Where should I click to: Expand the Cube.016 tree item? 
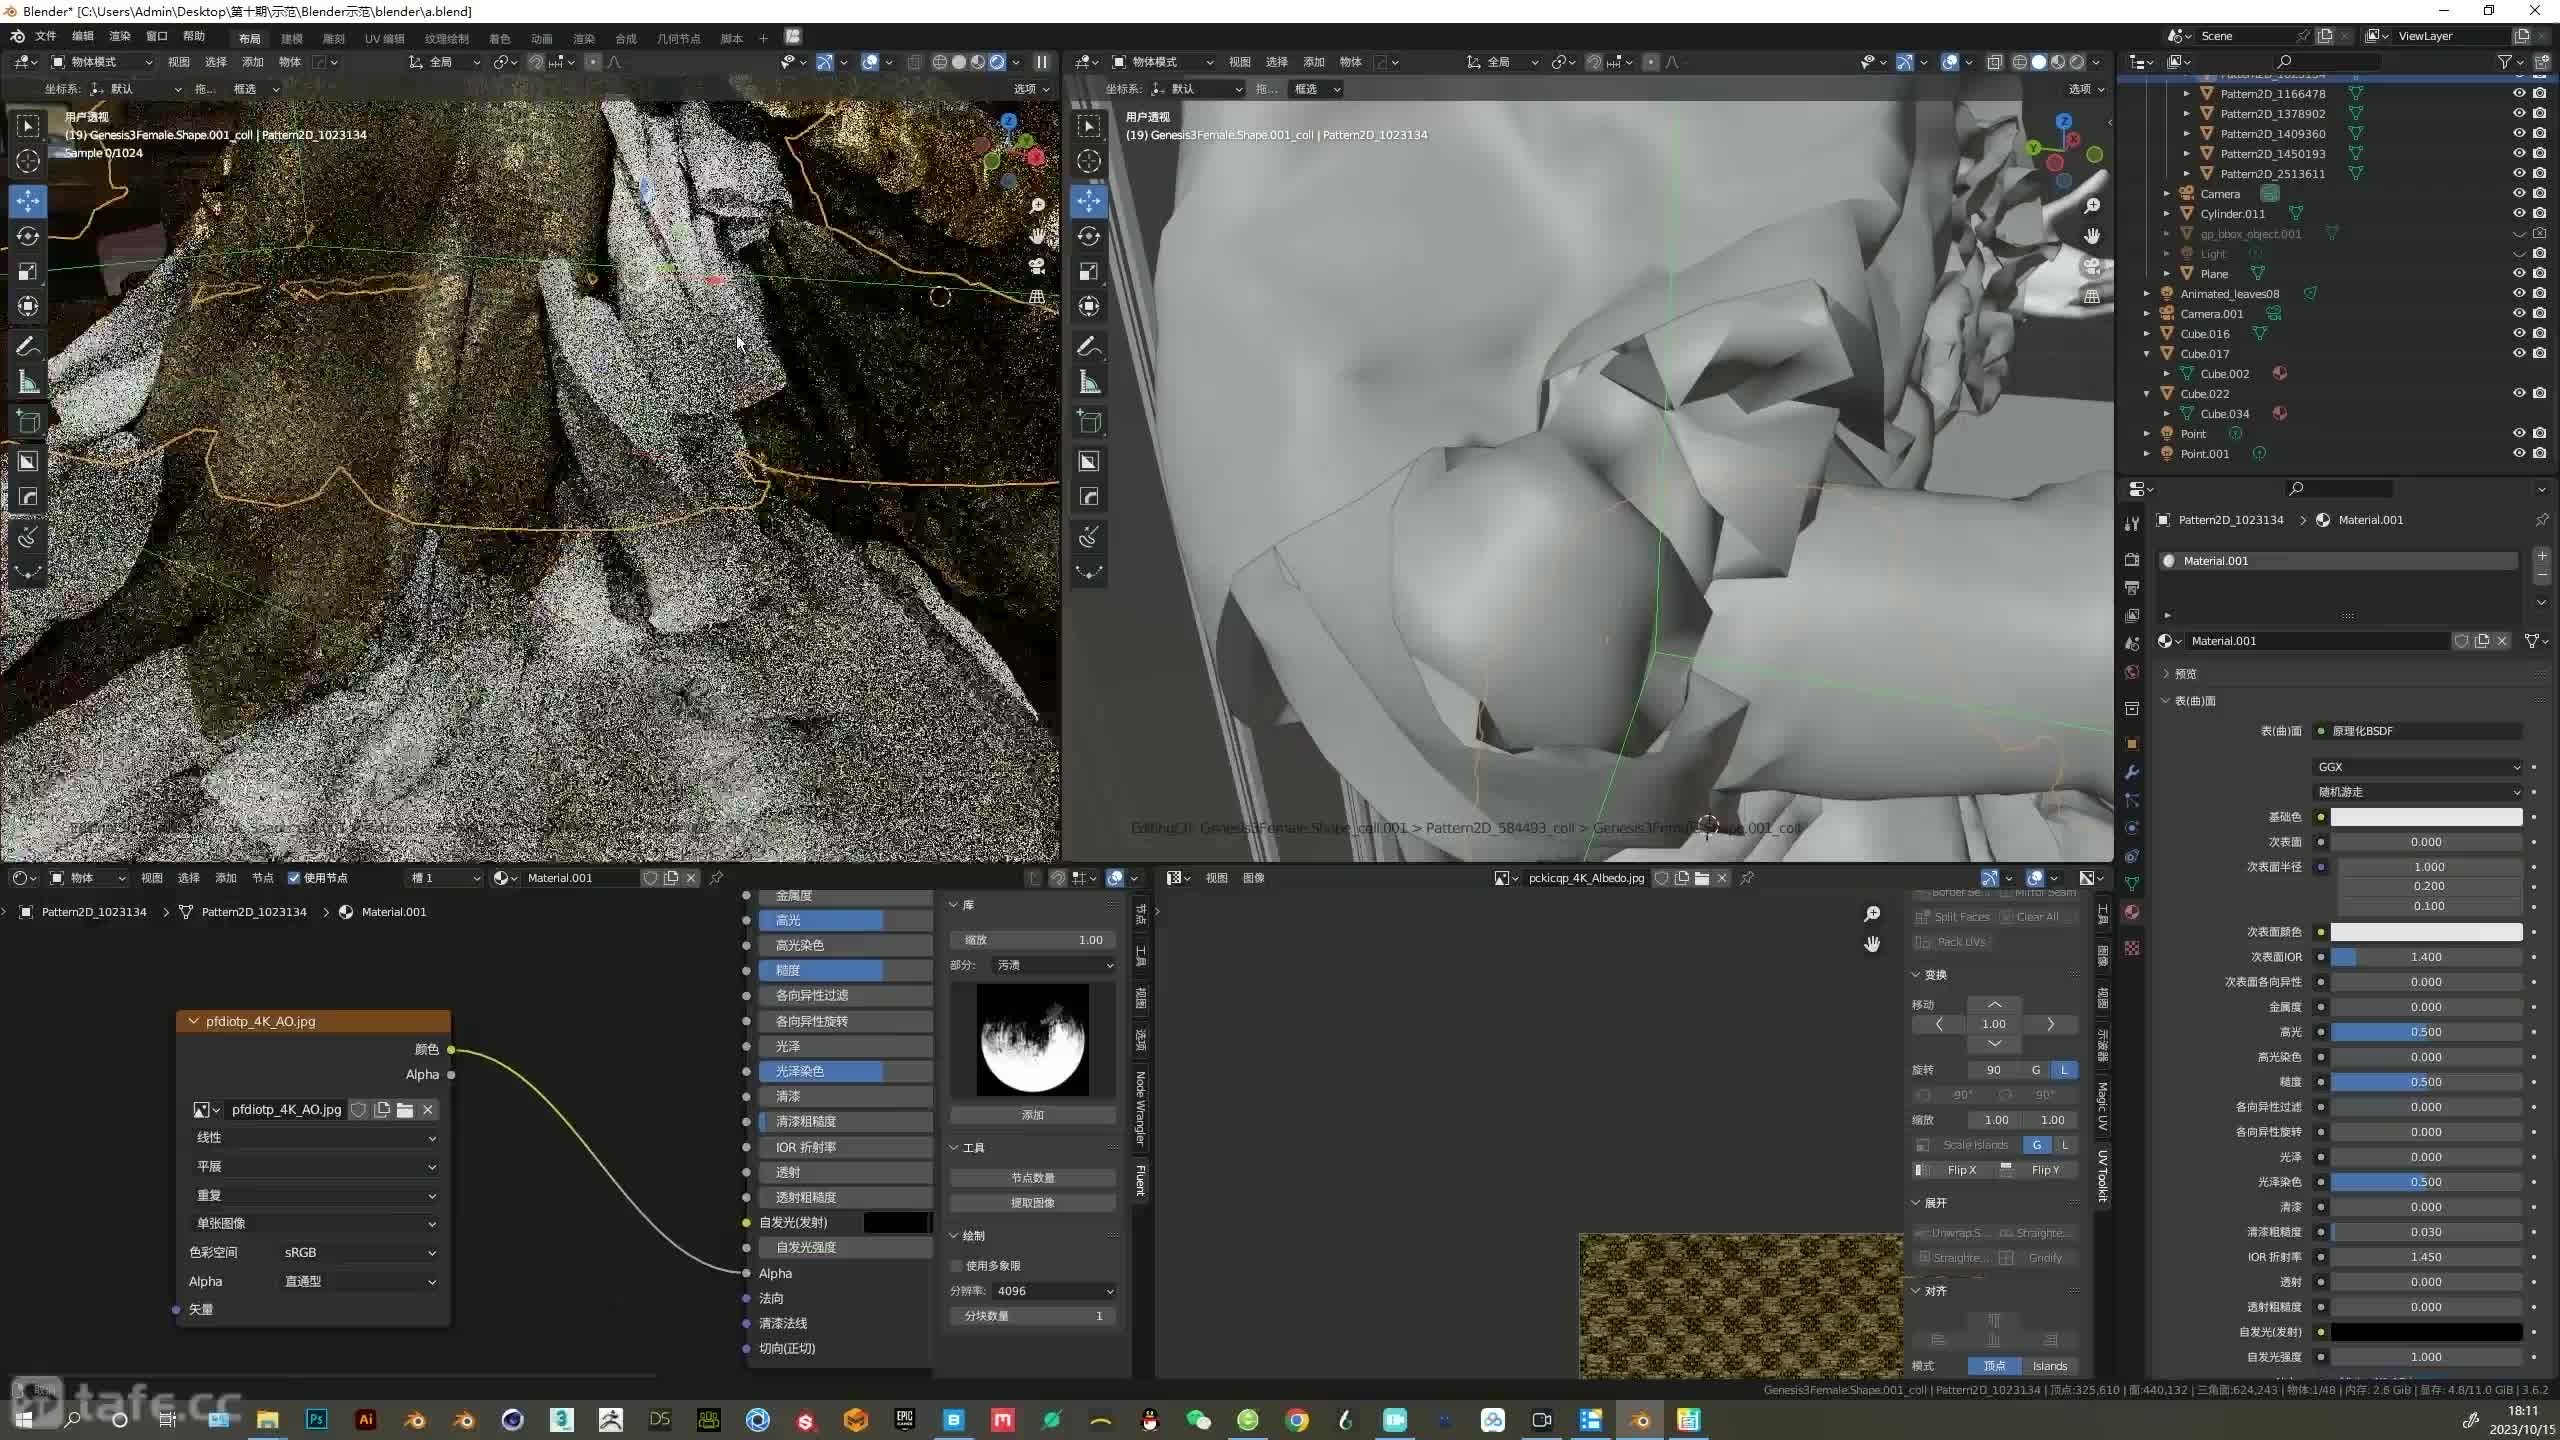[x=2147, y=334]
